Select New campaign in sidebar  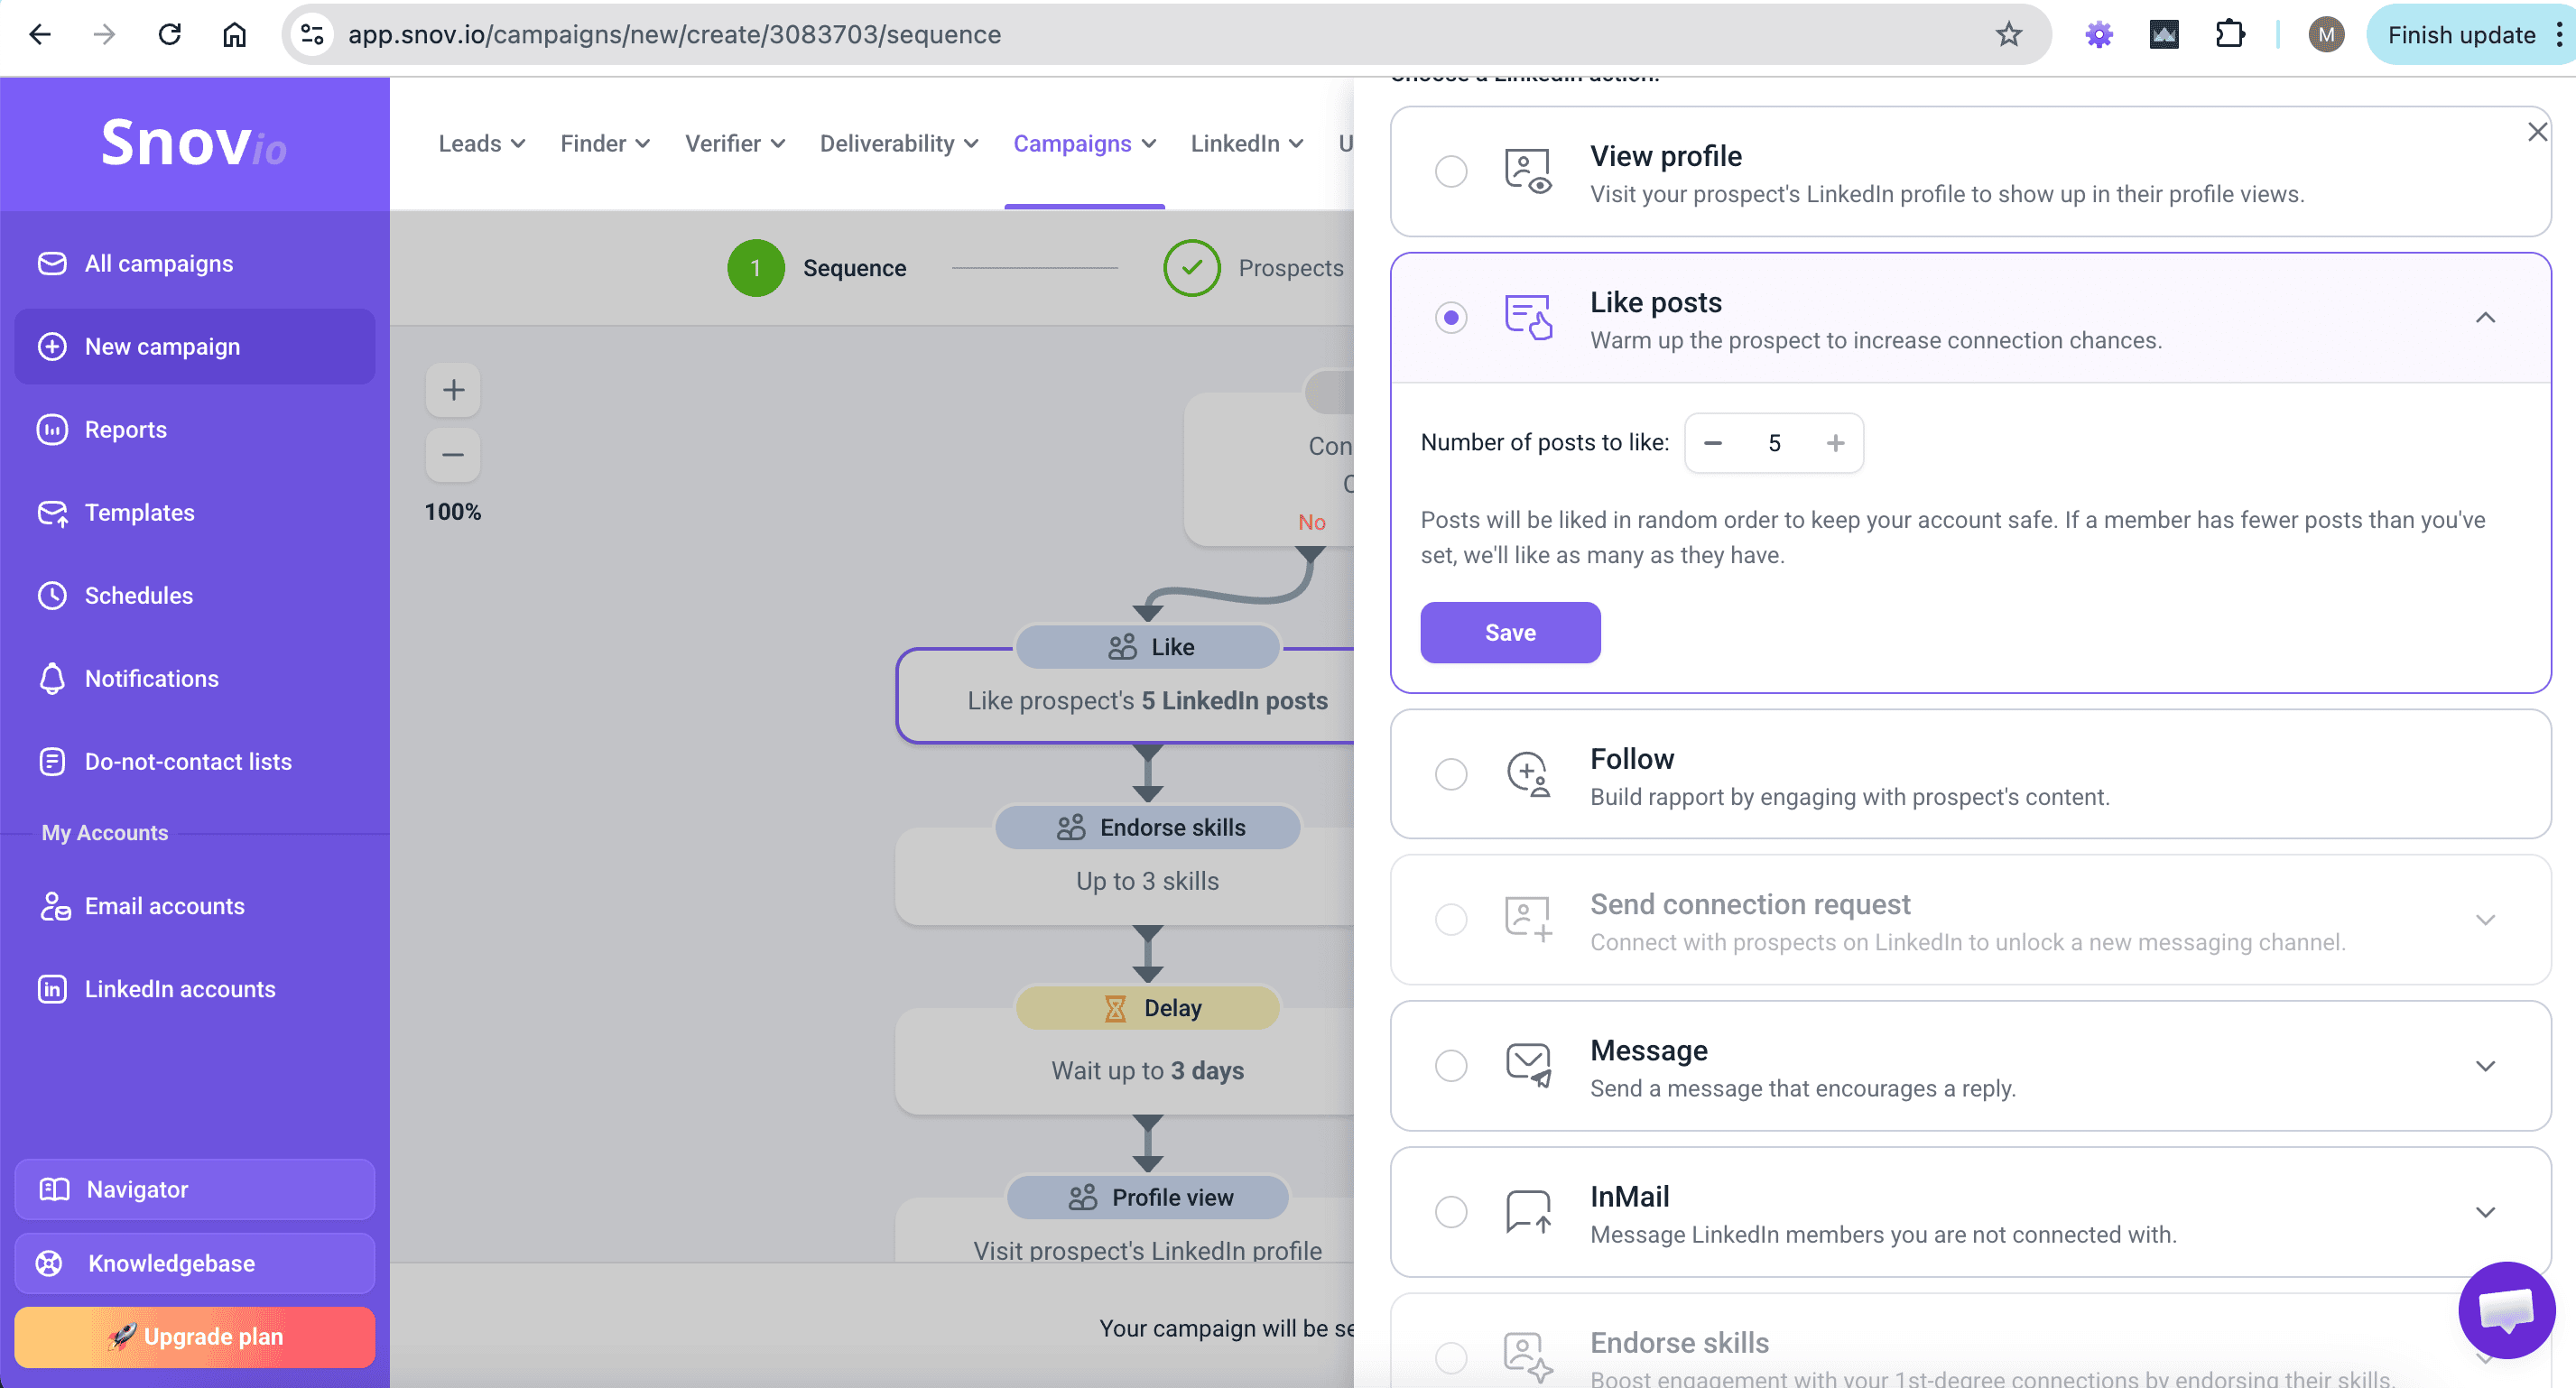coord(195,347)
